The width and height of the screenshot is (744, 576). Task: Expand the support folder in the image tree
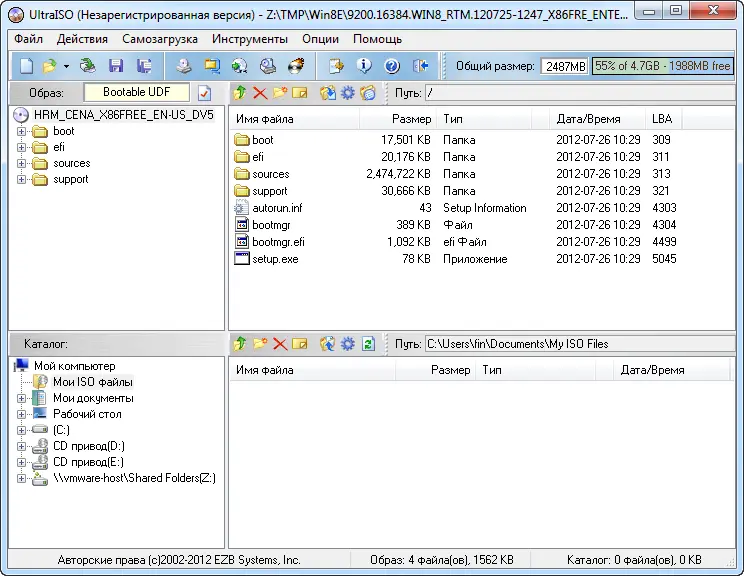21,180
